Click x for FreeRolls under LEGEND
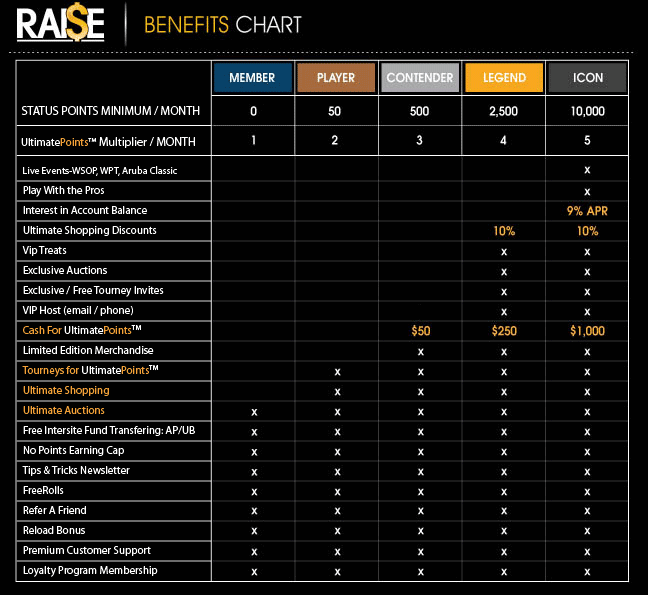Screen dimensions: 648x595 coord(504,492)
